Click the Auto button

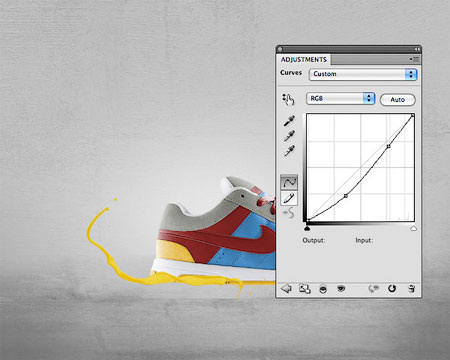[x=398, y=100]
